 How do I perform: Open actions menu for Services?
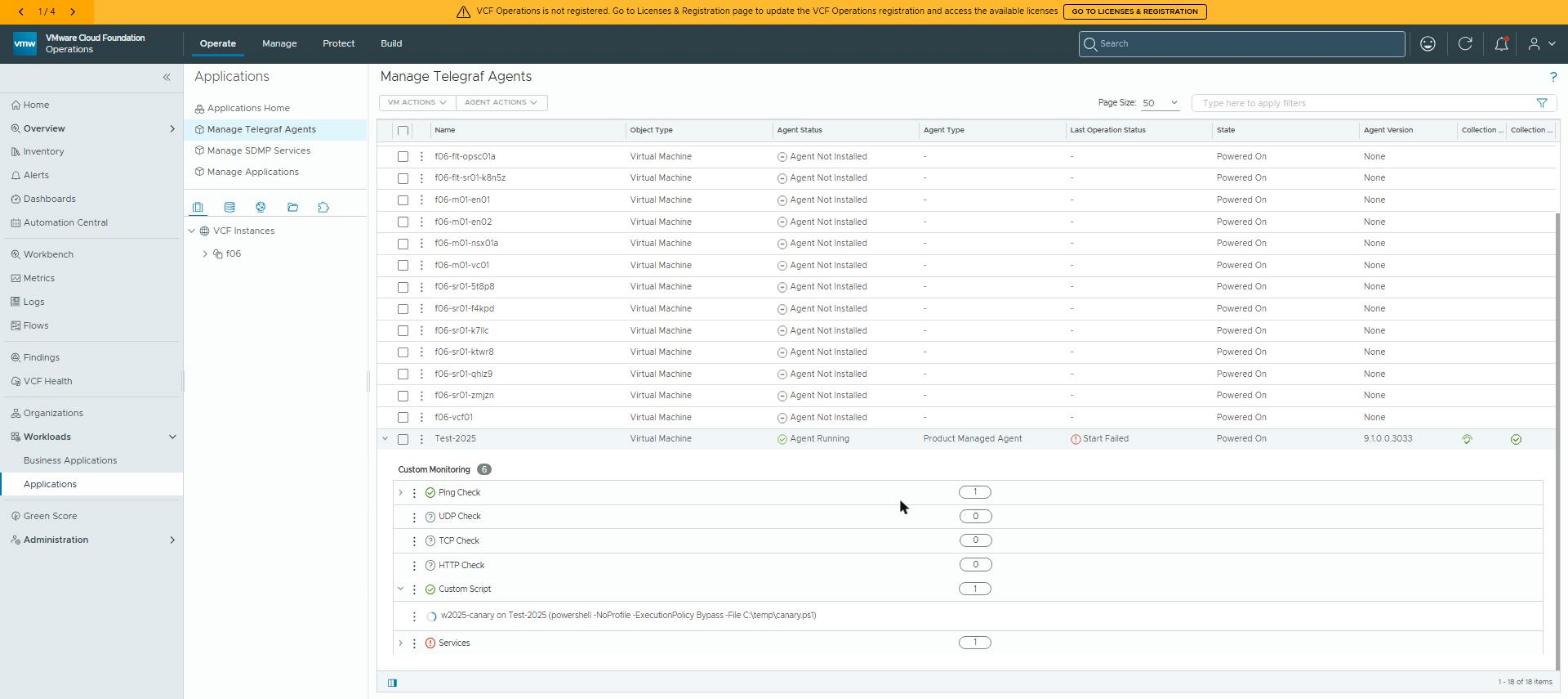[x=414, y=643]
